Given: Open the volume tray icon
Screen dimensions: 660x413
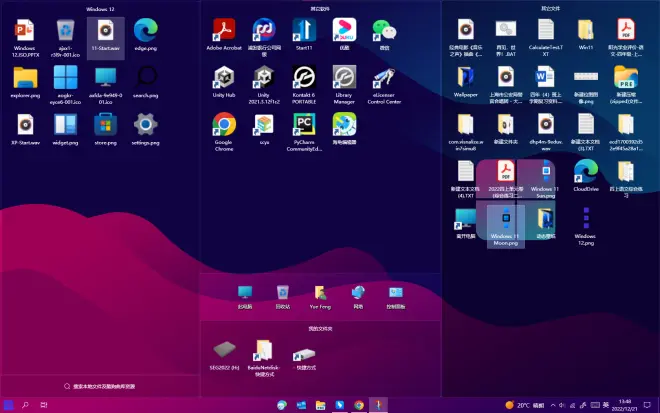Looking at the screenshot, I should (562, 405).
